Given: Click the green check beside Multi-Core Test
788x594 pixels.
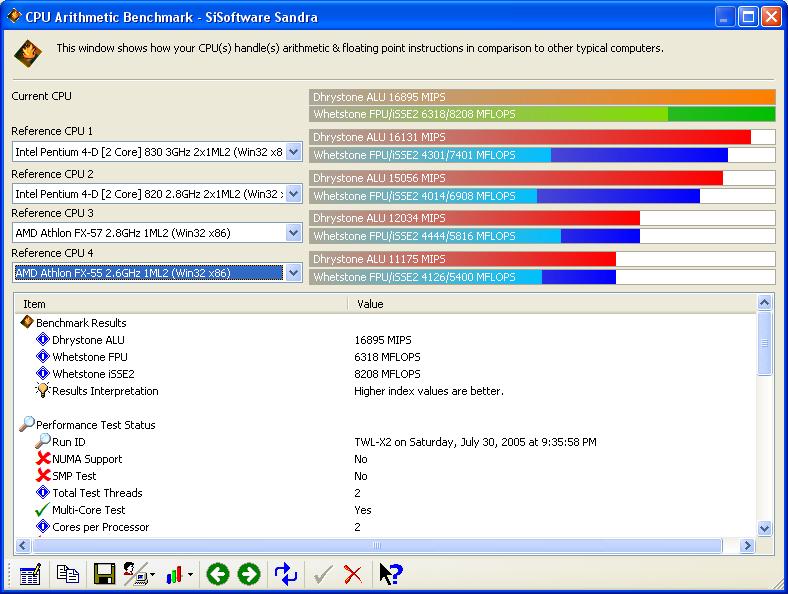Looking at the screenshot, I should pyautogui.click(x=43, y=510).
